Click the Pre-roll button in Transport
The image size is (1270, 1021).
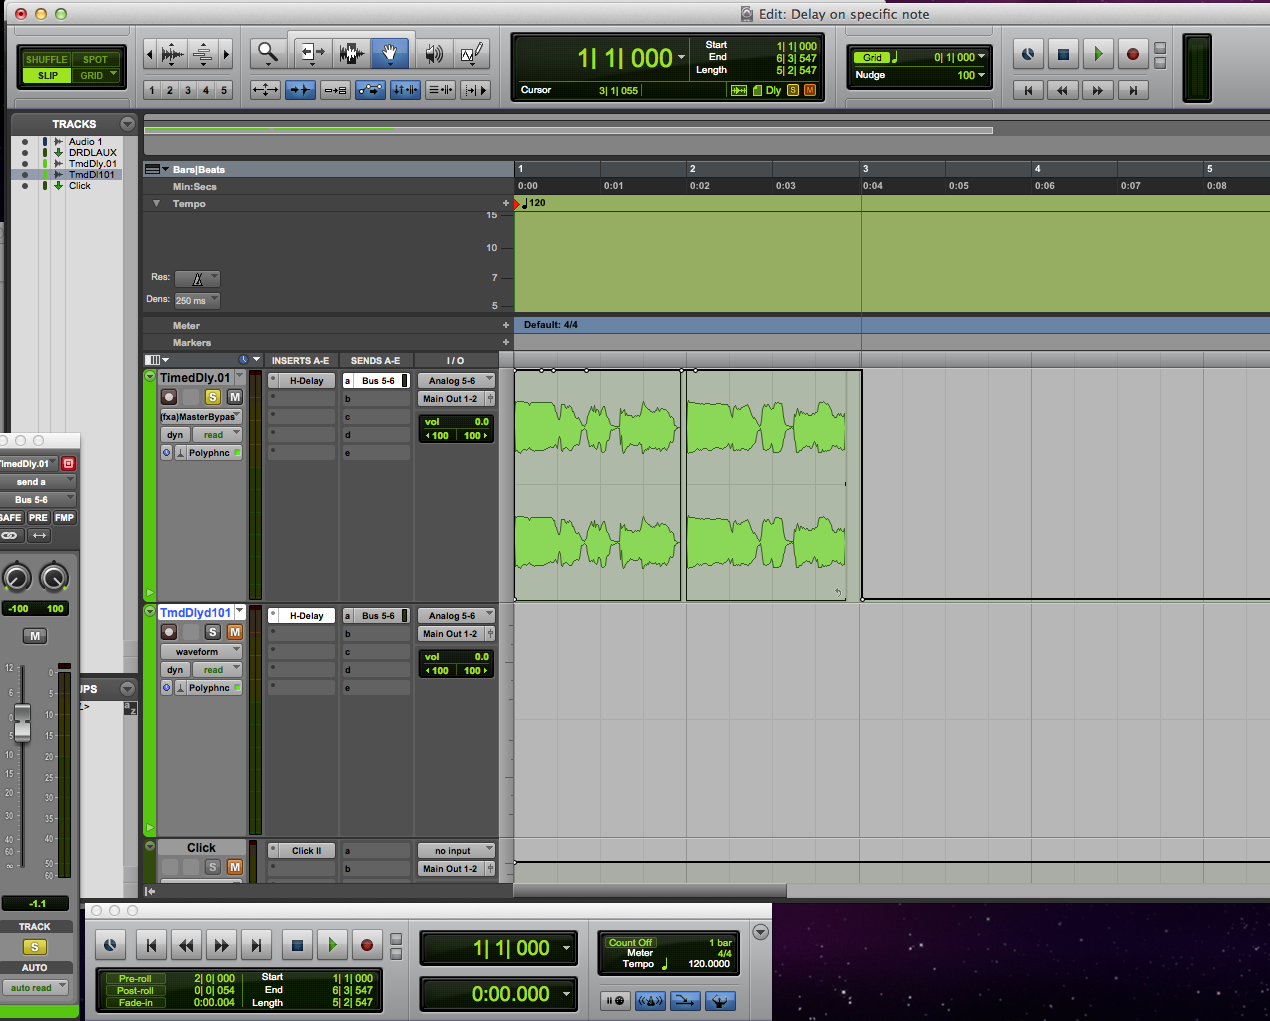(x=135, y=978)
